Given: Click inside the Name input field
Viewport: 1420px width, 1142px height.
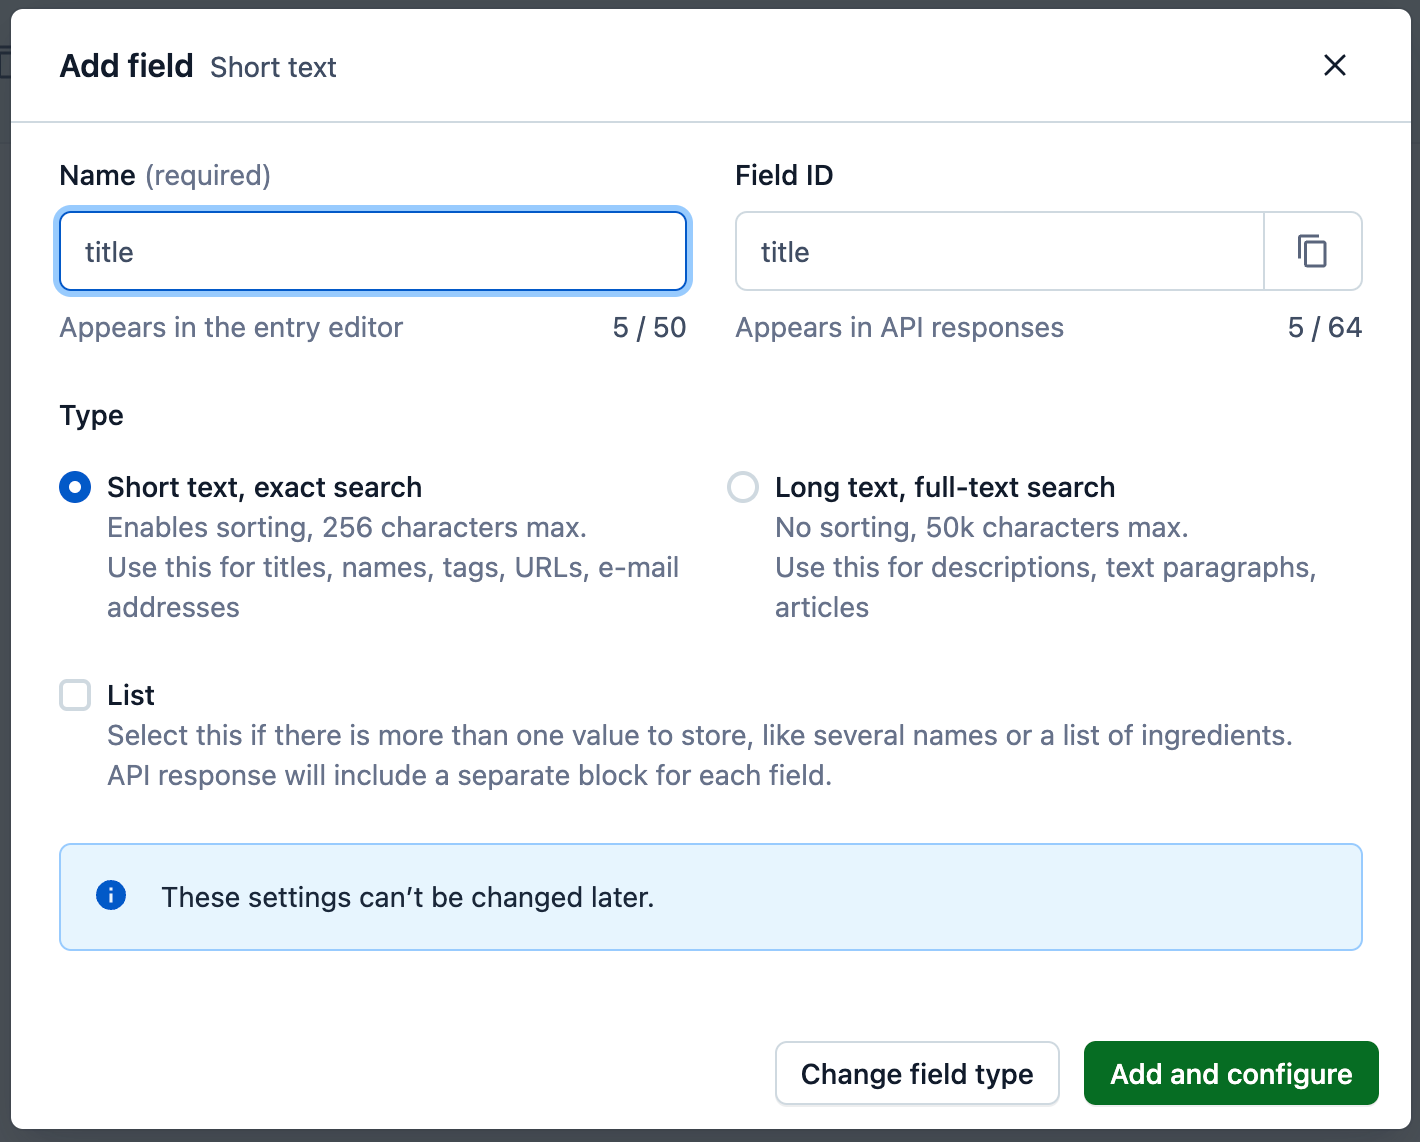Looking at the screenshot, I should click(x=372, y=251).
